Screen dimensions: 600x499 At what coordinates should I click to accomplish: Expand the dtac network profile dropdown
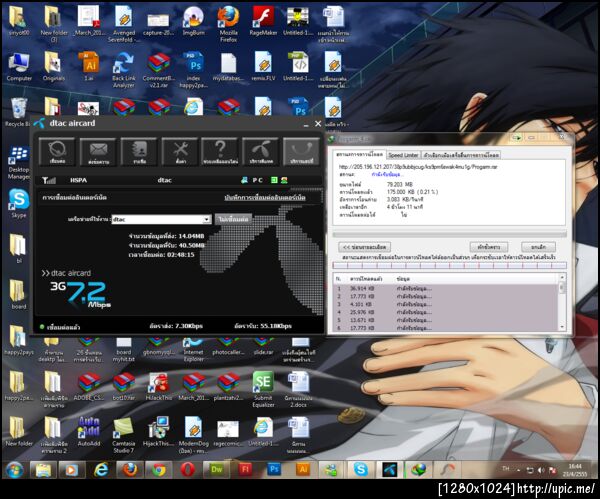pyautogui.click(x=206, y=219)
